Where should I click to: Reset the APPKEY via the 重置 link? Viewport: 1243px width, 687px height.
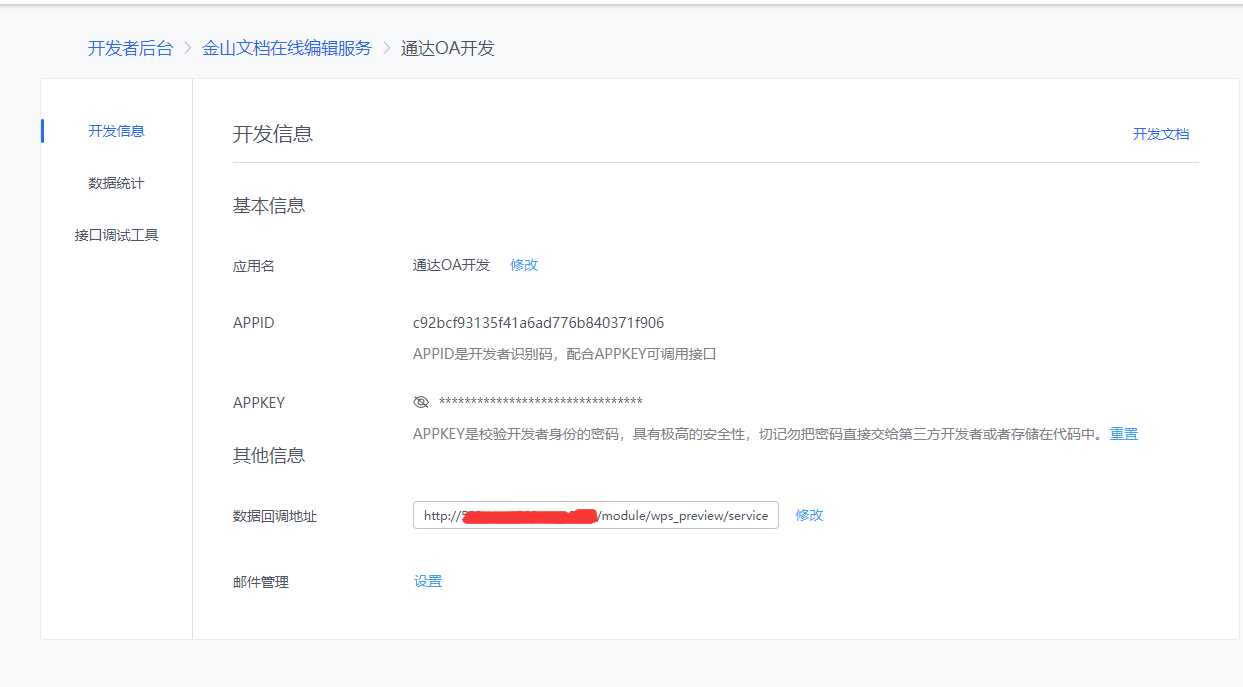tap(1124, 434)
